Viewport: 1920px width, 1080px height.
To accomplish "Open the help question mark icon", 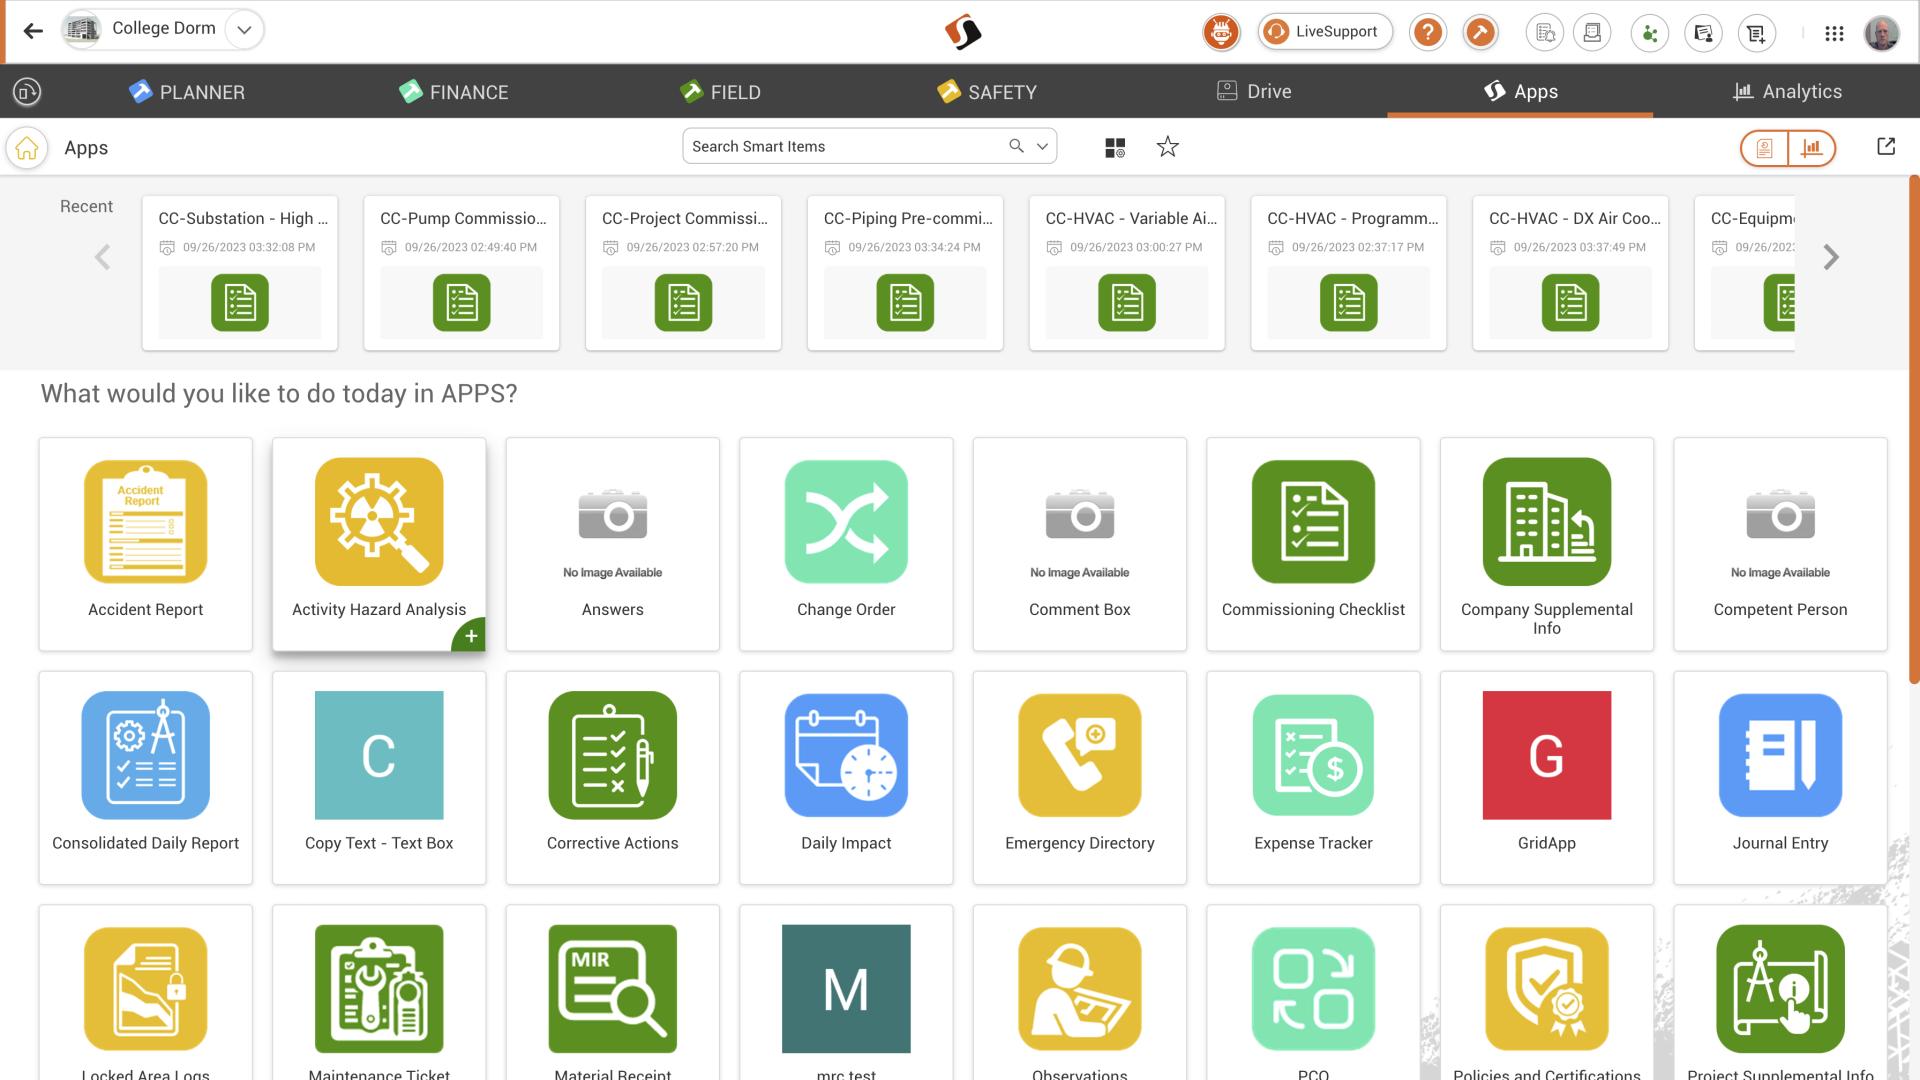I will click(1427, 32).
